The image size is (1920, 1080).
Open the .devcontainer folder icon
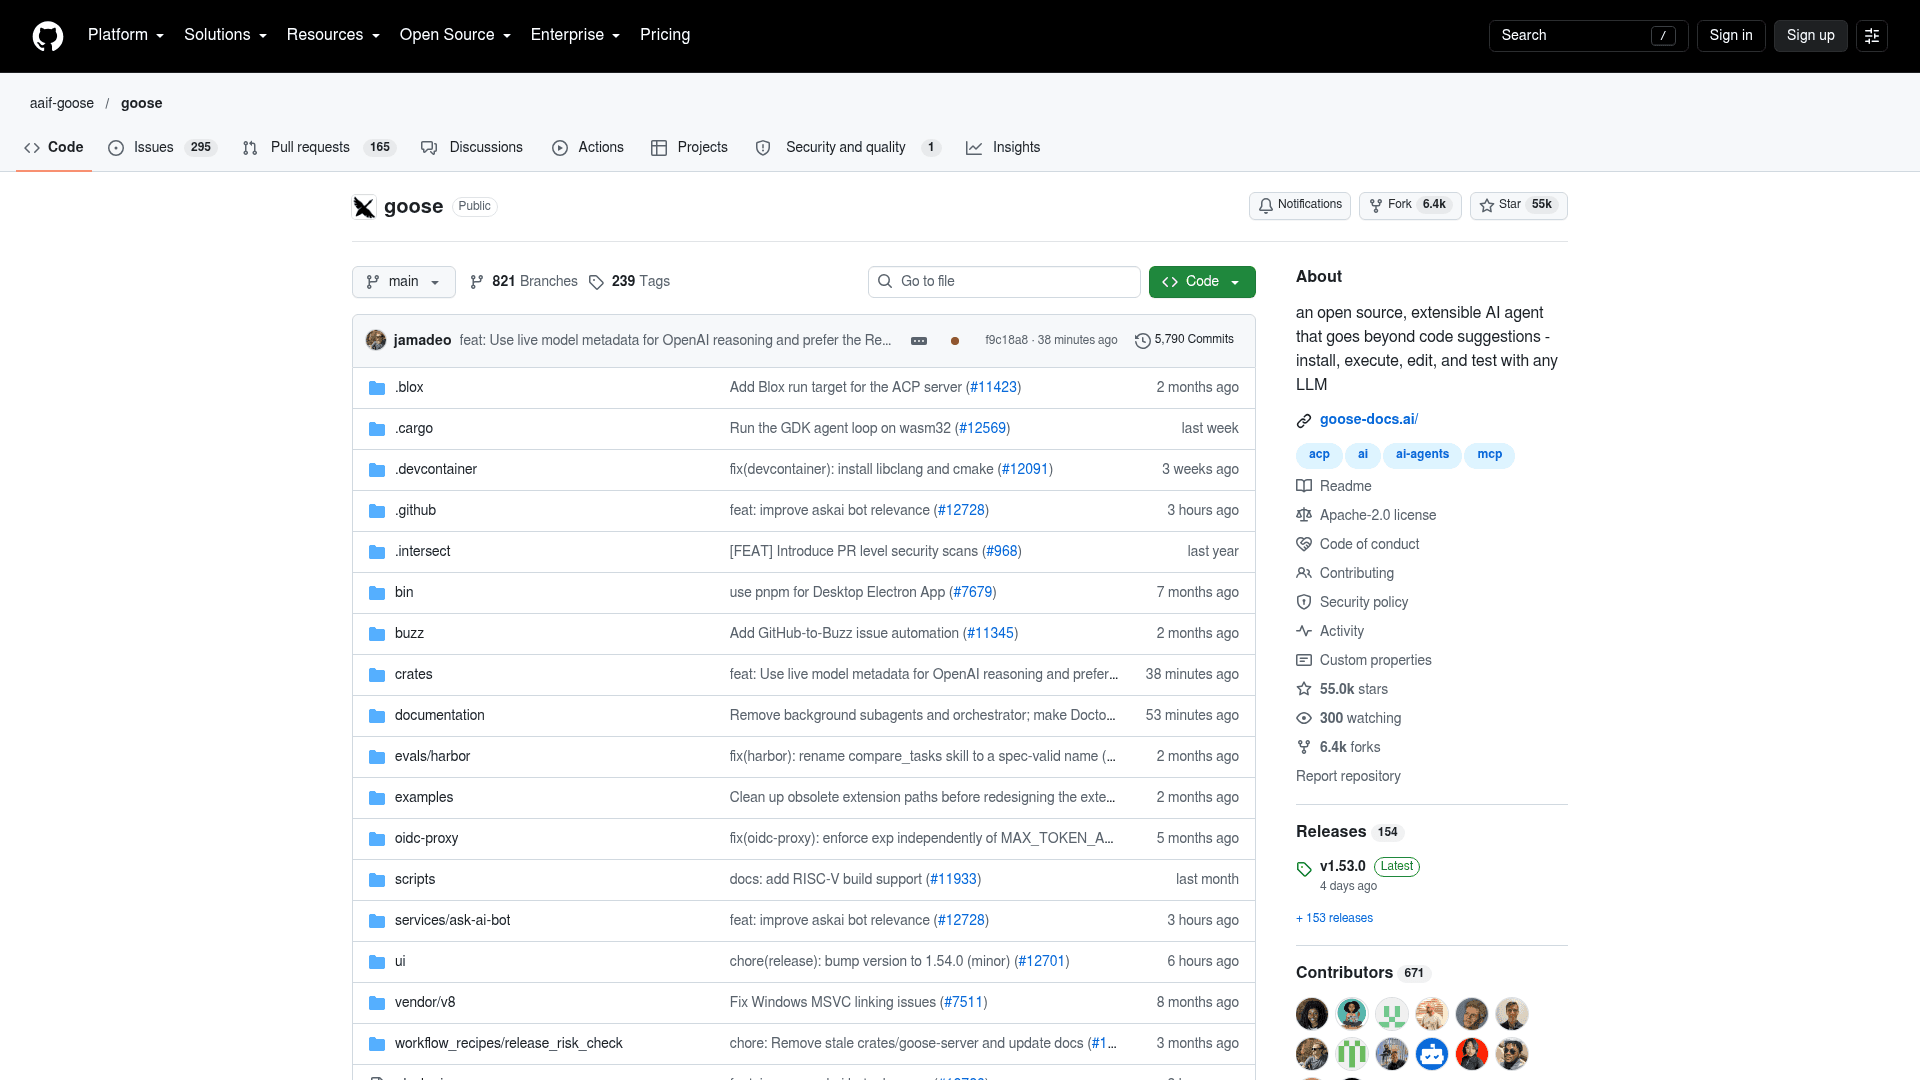(377, 470)
